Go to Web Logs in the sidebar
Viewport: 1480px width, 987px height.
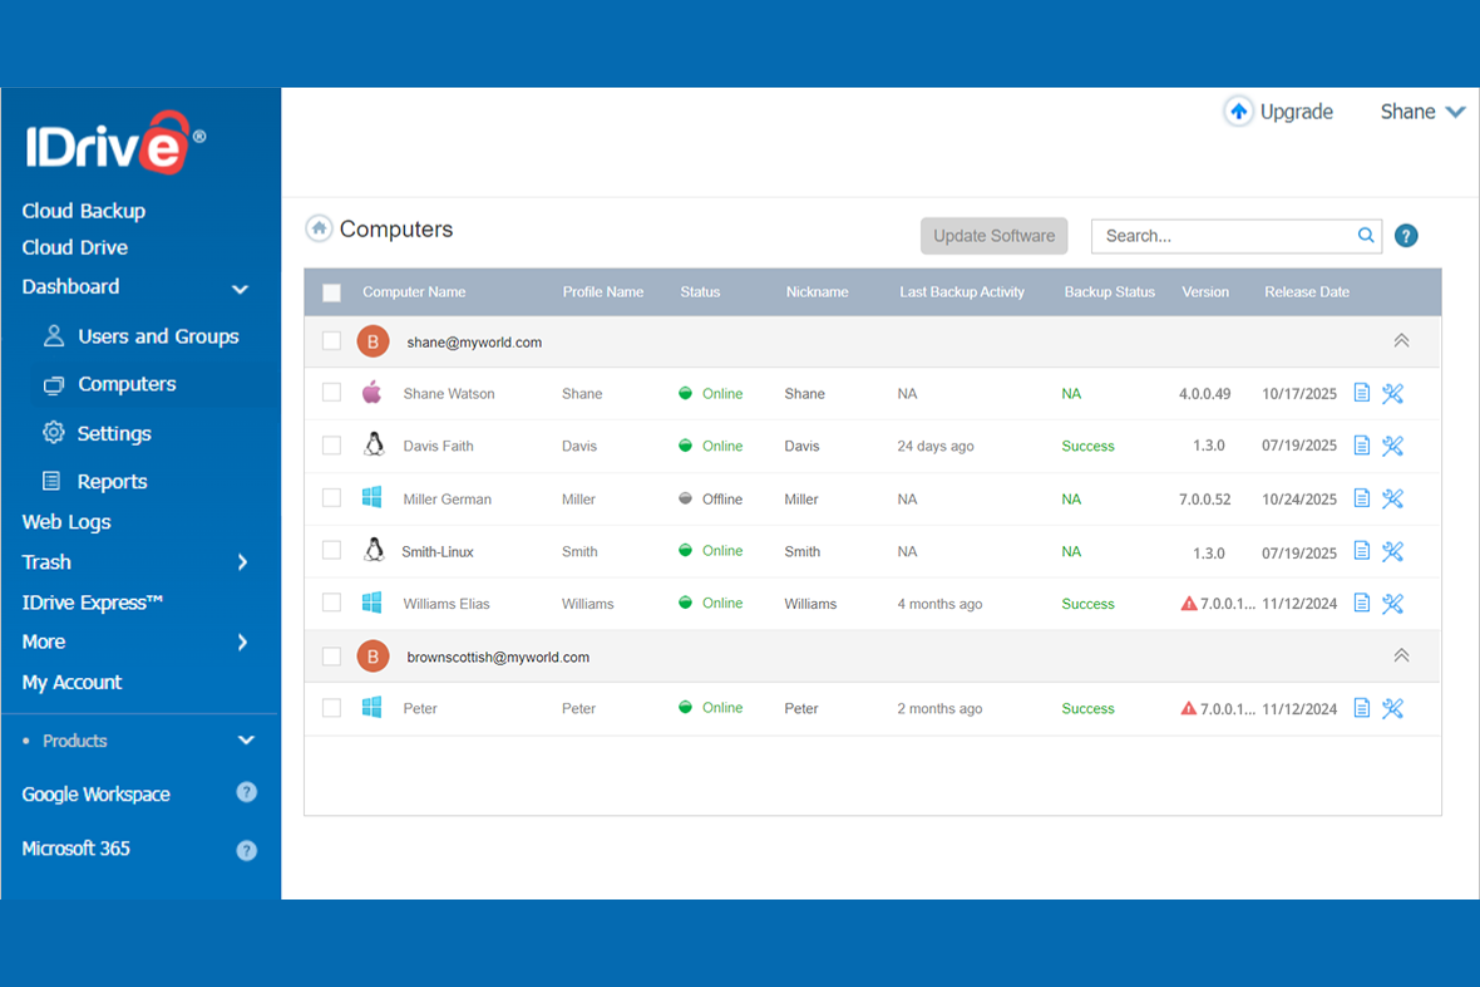[x=65, y=521]
